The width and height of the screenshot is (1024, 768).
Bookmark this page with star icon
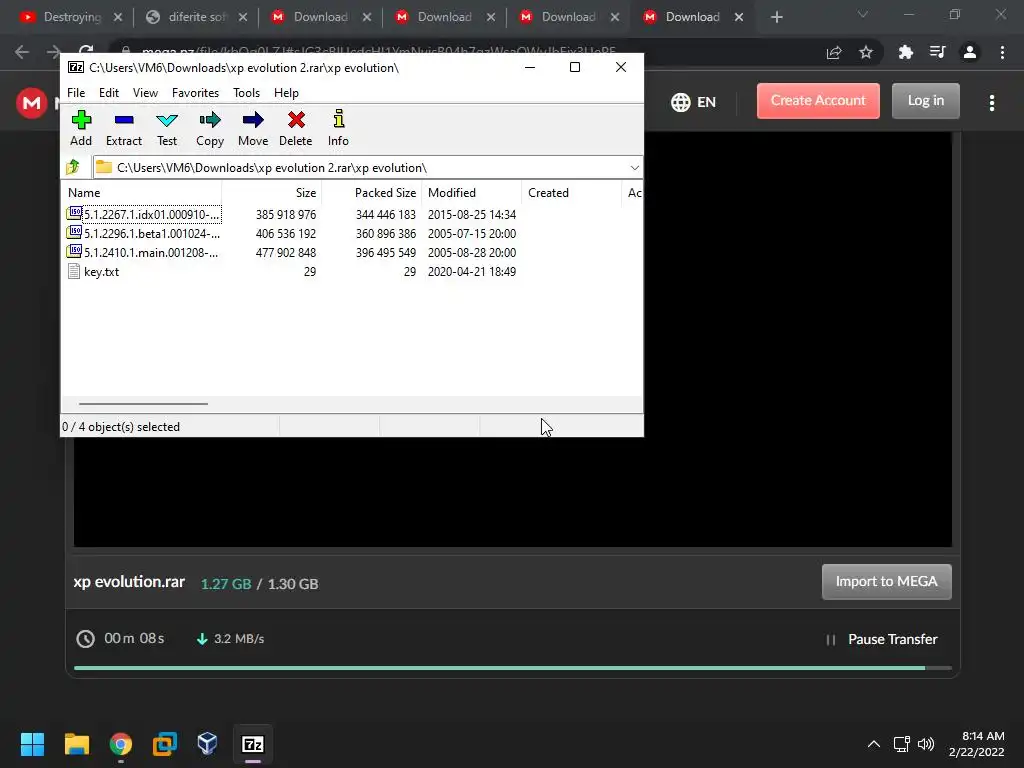866,52
